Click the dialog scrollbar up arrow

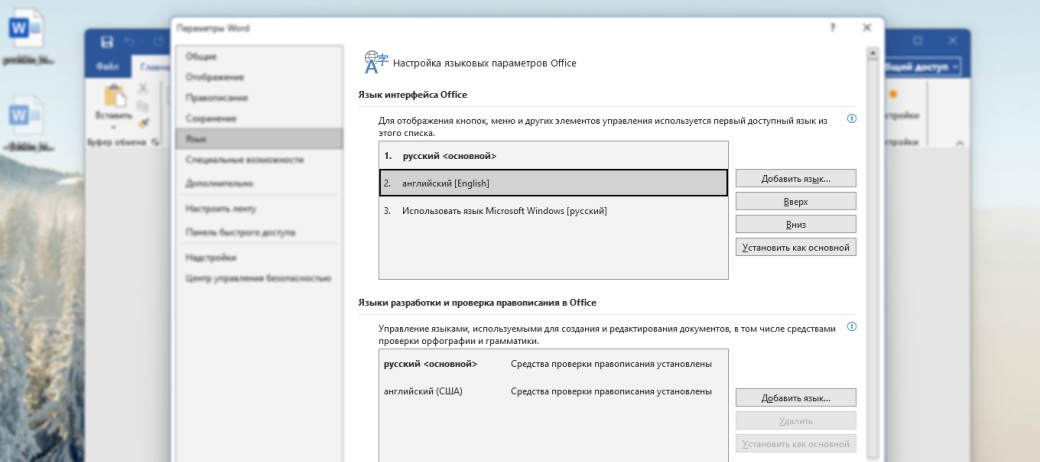873,53
